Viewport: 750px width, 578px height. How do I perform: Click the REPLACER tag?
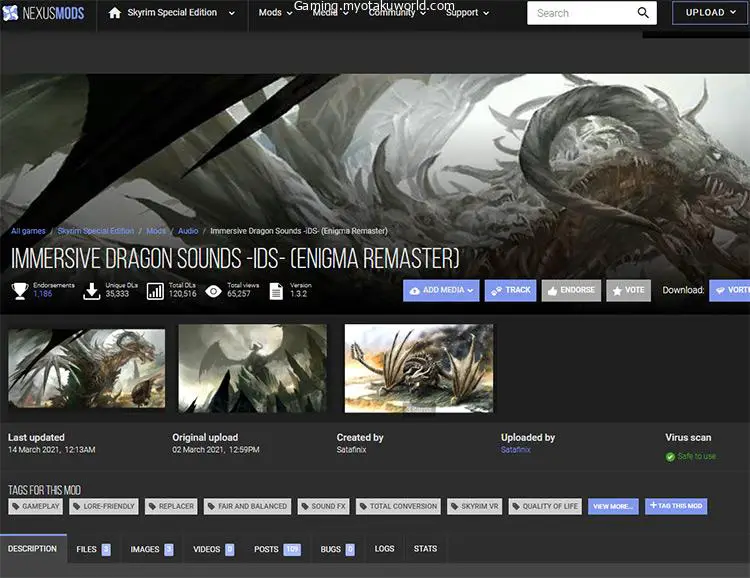(171, 506)
